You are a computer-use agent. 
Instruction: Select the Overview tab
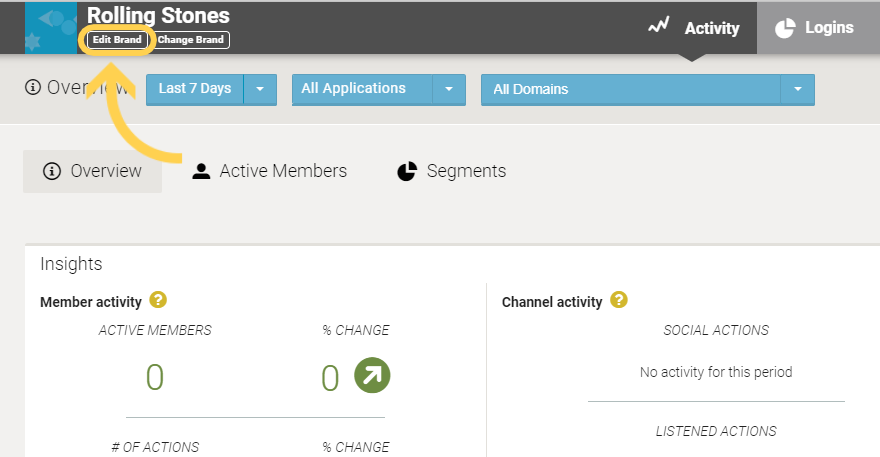(x=93, y=171)
